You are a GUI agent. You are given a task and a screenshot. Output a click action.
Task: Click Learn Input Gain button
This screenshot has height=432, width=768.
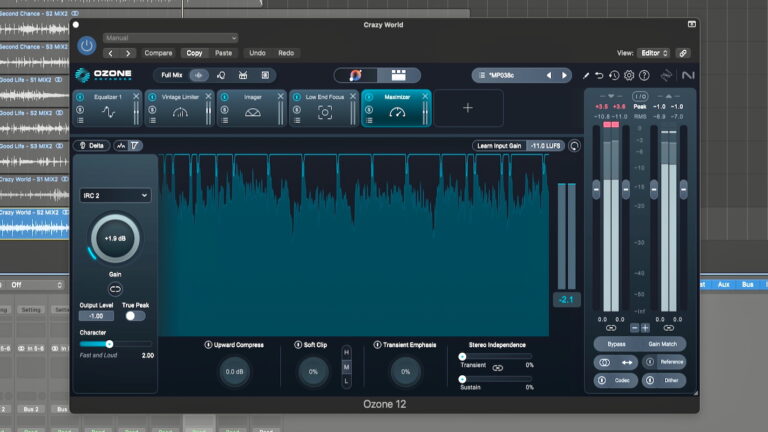click(x=499, y=145)
